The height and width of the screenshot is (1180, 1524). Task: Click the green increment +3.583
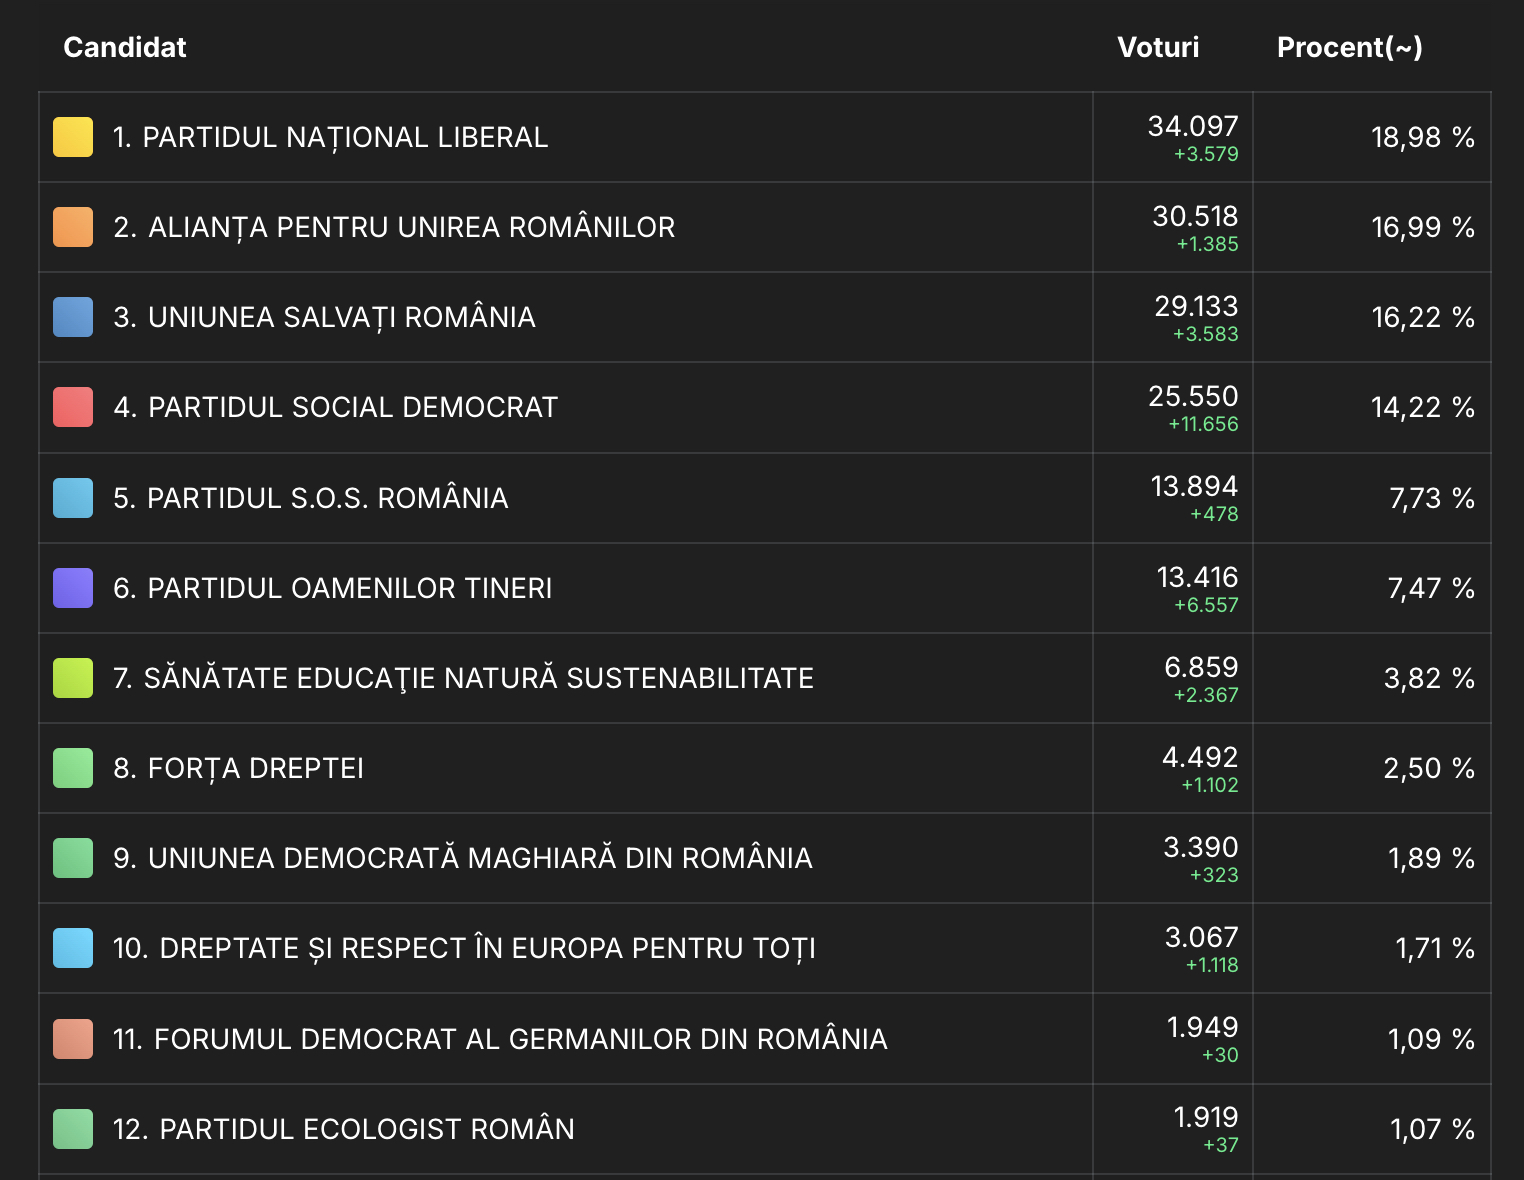1206,334
